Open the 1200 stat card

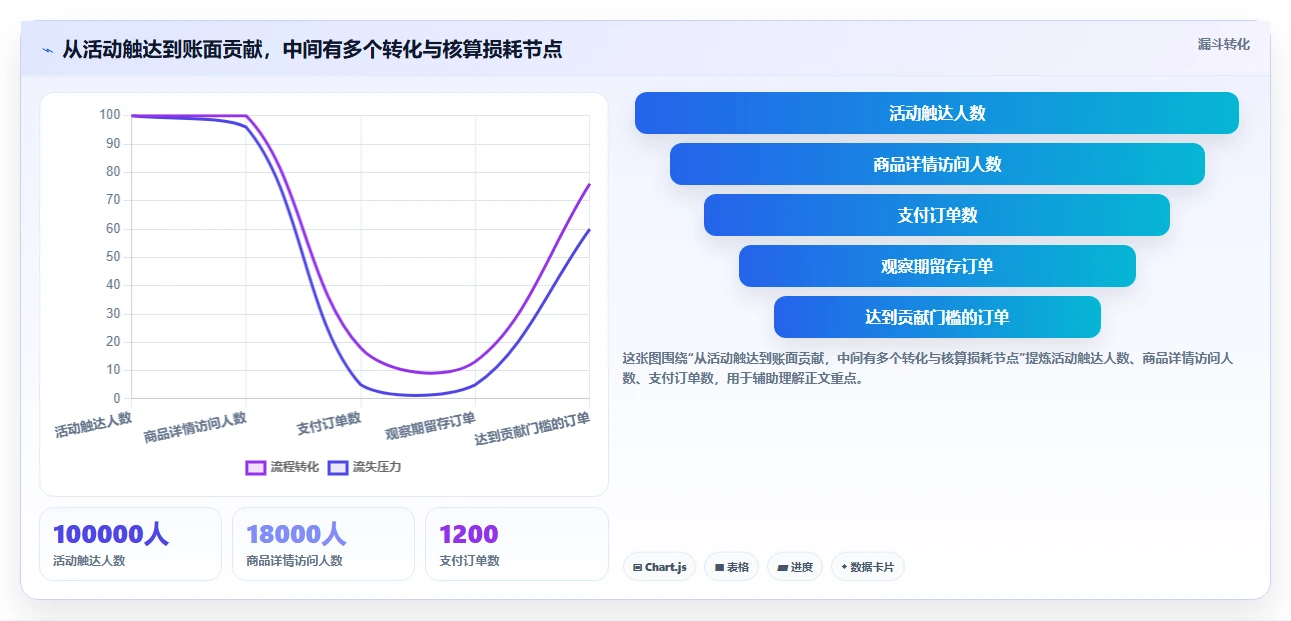point(516,544)
